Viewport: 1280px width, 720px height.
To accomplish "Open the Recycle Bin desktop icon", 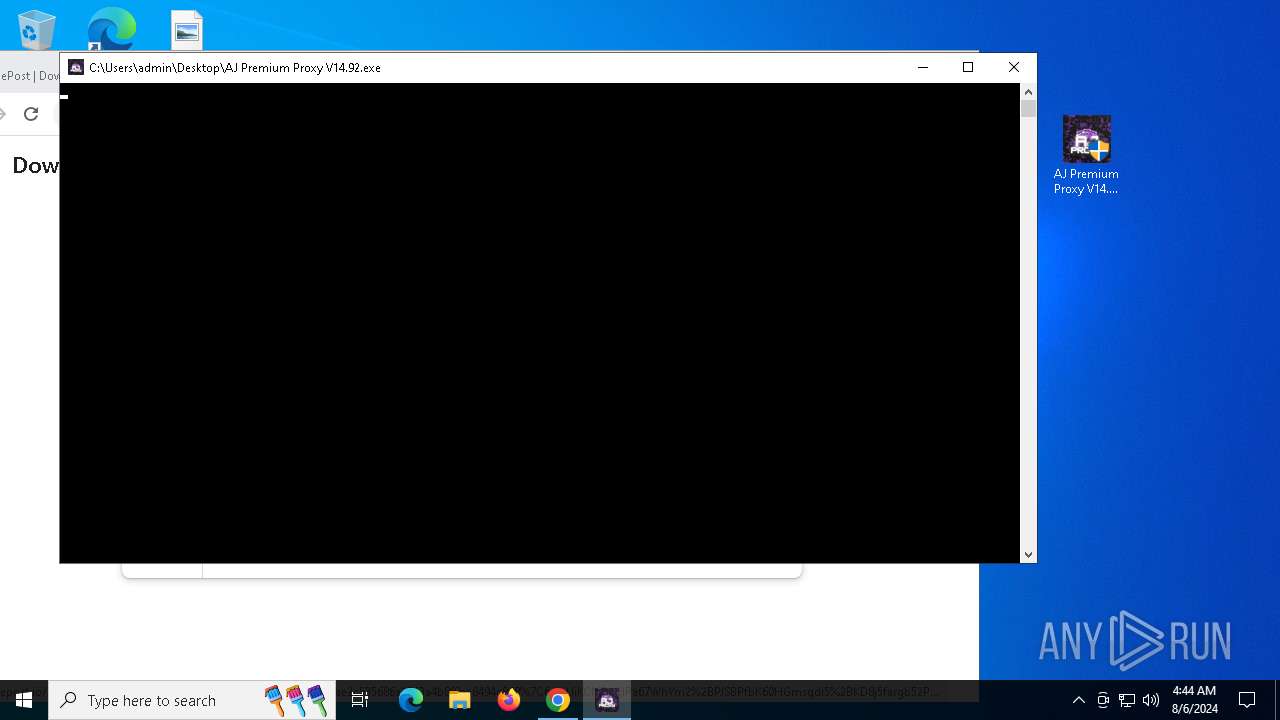I will pyautogui.click(x=36, y=29).
